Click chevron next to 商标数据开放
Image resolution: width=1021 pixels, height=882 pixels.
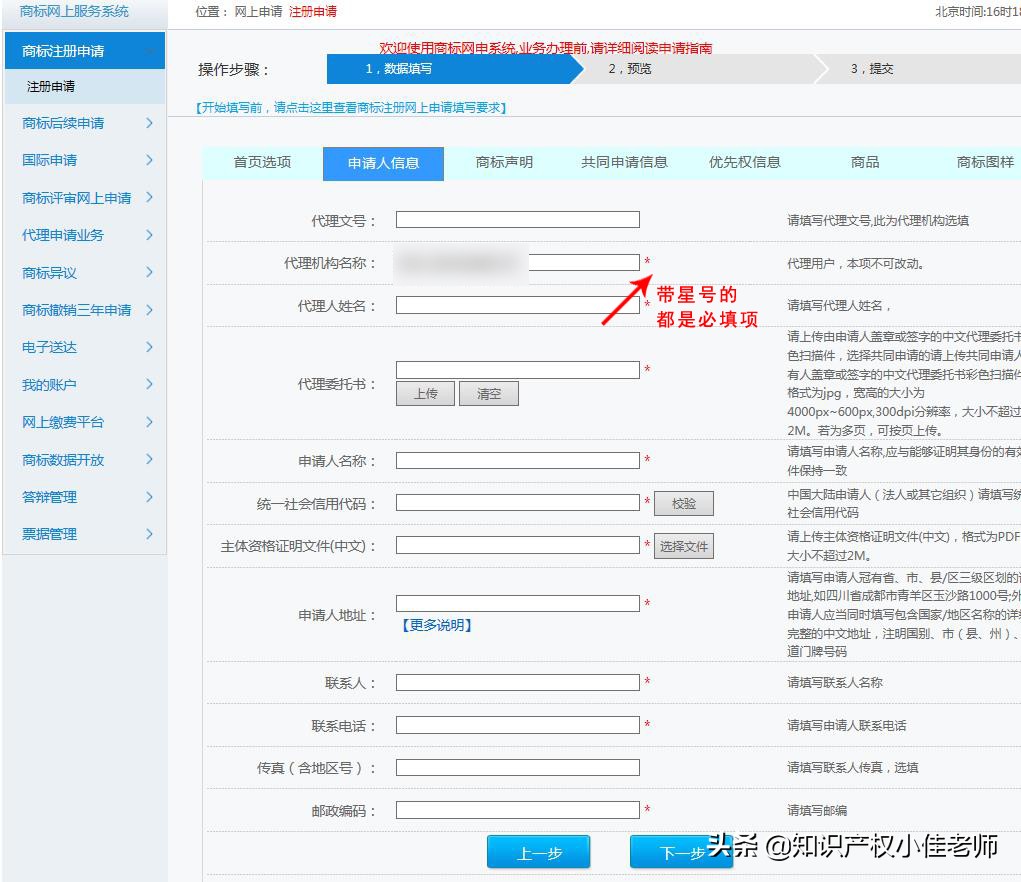point(149,459)
